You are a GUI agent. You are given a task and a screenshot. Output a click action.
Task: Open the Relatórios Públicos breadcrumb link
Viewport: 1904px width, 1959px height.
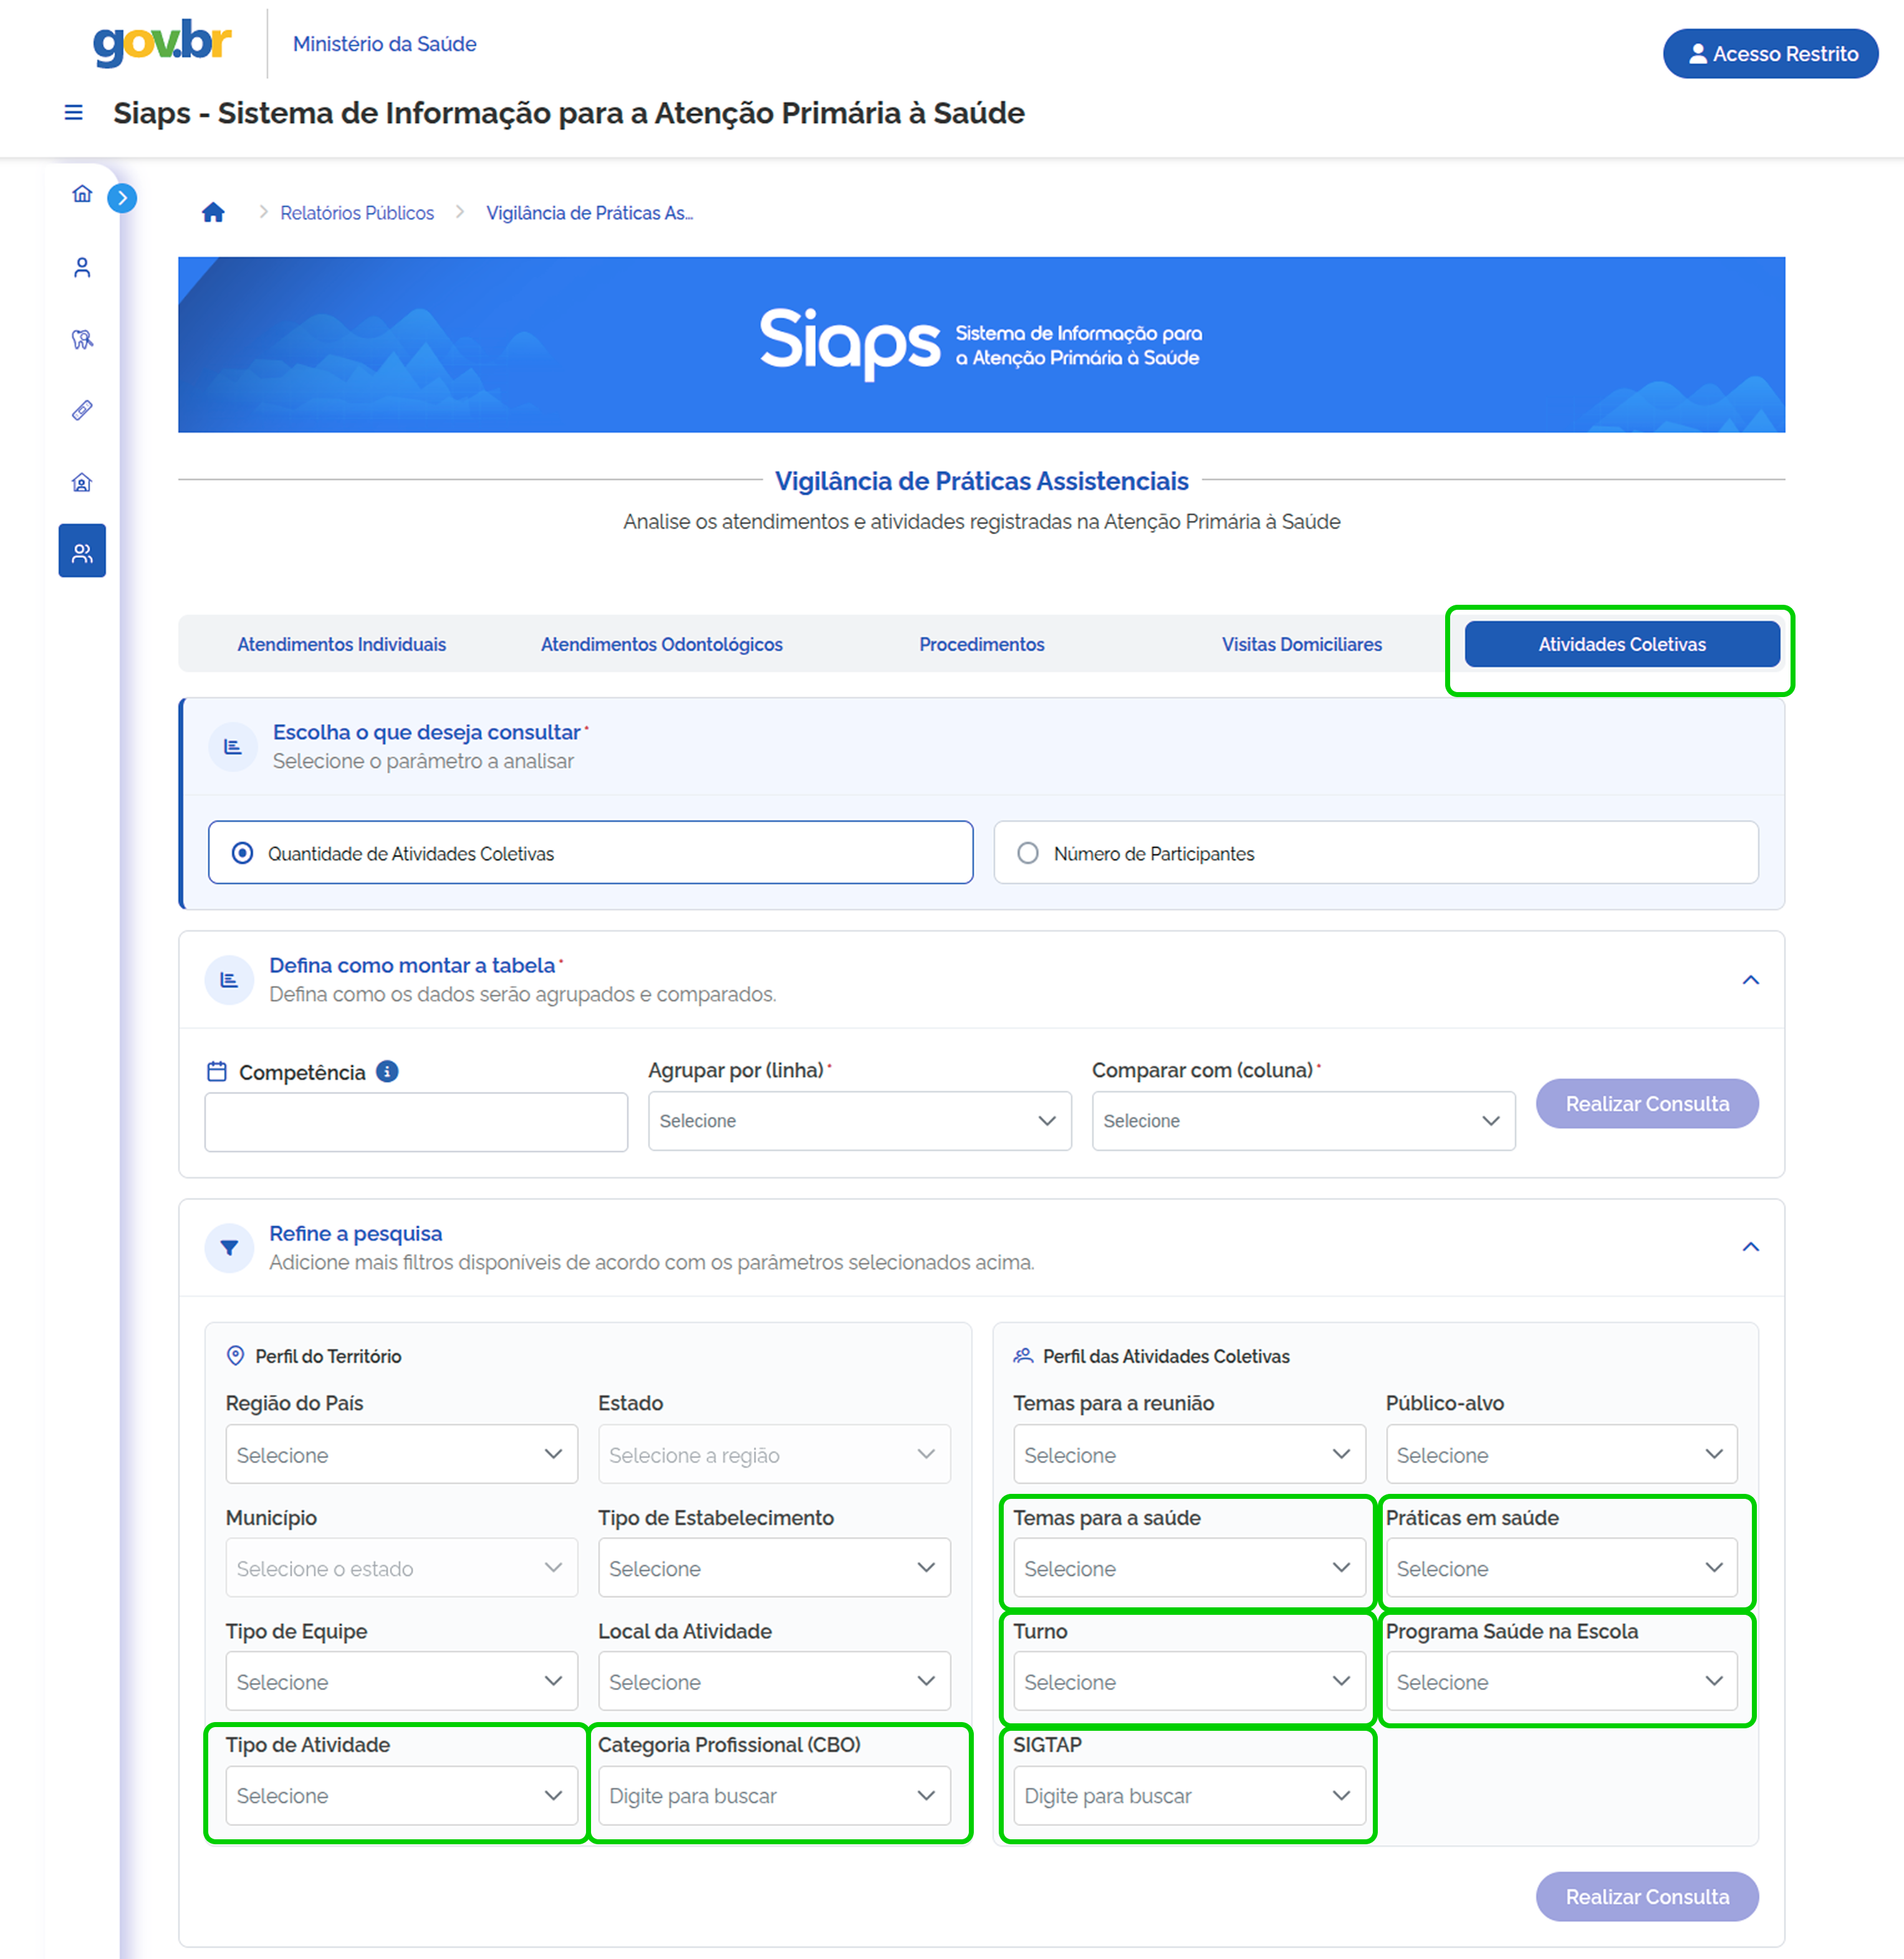357,213
